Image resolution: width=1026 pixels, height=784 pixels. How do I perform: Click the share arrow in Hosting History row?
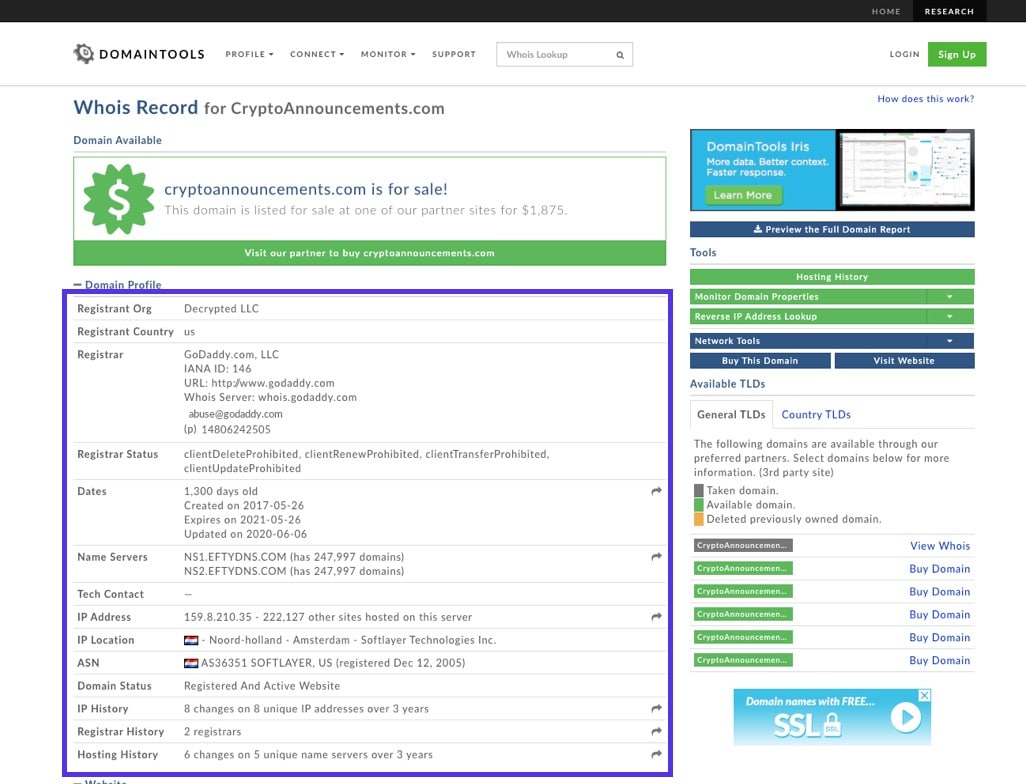pyautogui.click(x=656, y=755)
